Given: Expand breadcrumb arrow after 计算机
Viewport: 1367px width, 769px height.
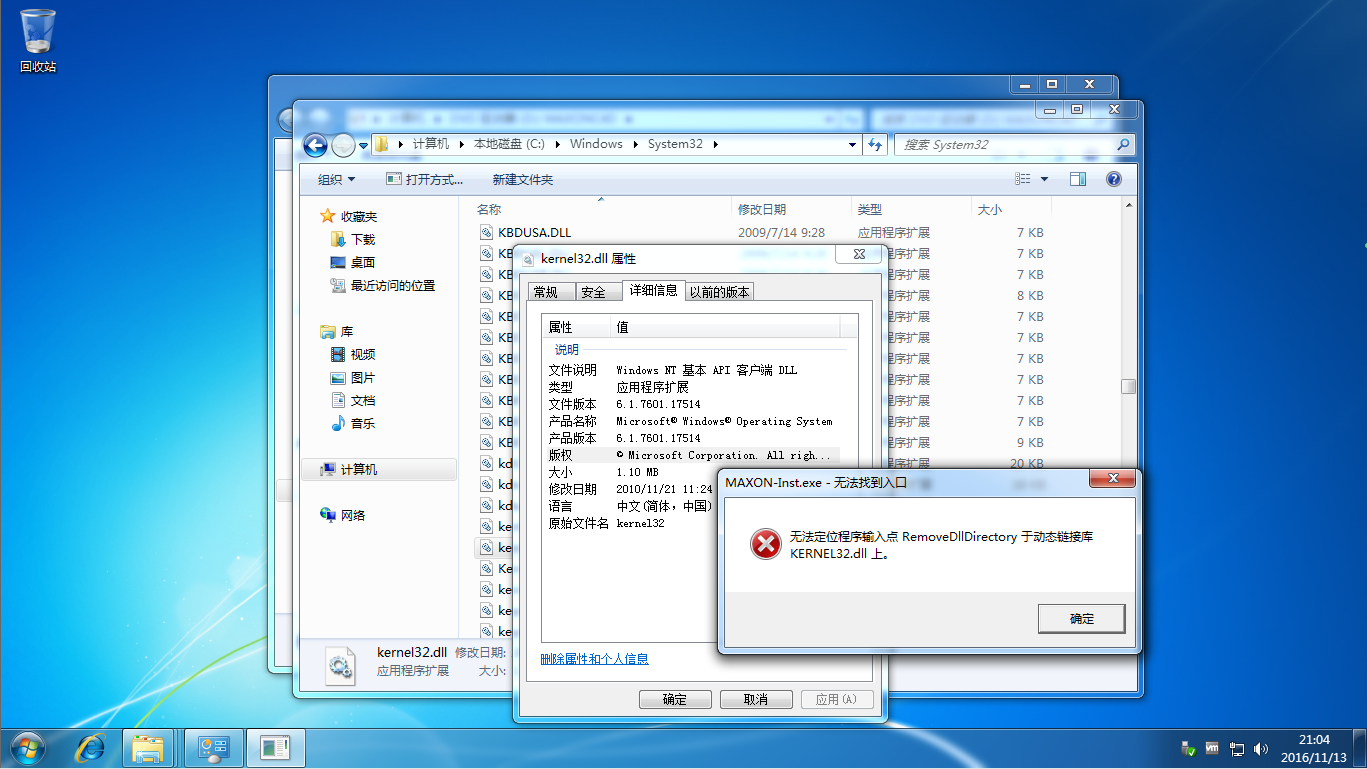Looking at the screenshot, I should click(463, 144).
